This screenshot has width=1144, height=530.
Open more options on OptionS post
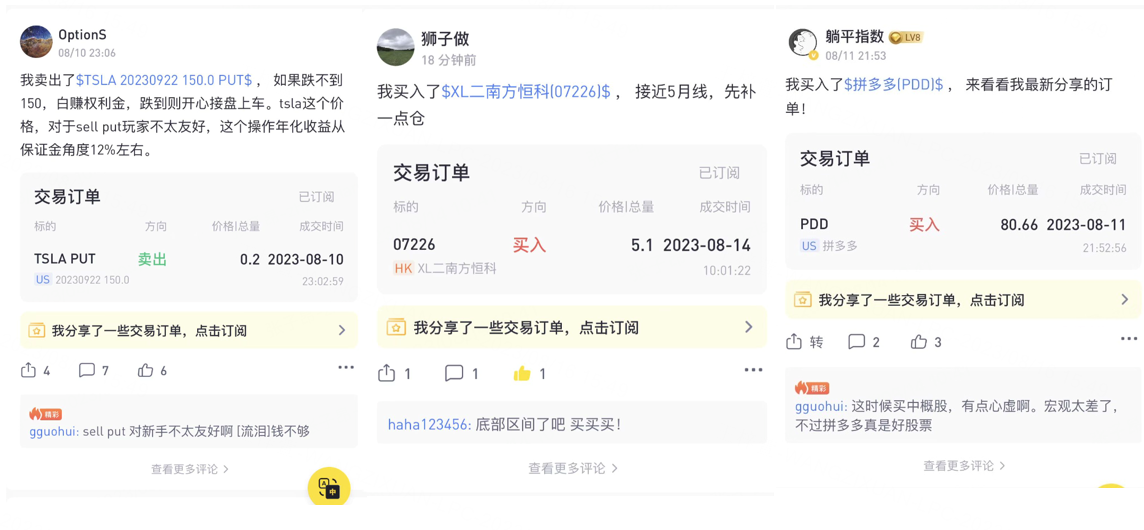pos(346,368)
